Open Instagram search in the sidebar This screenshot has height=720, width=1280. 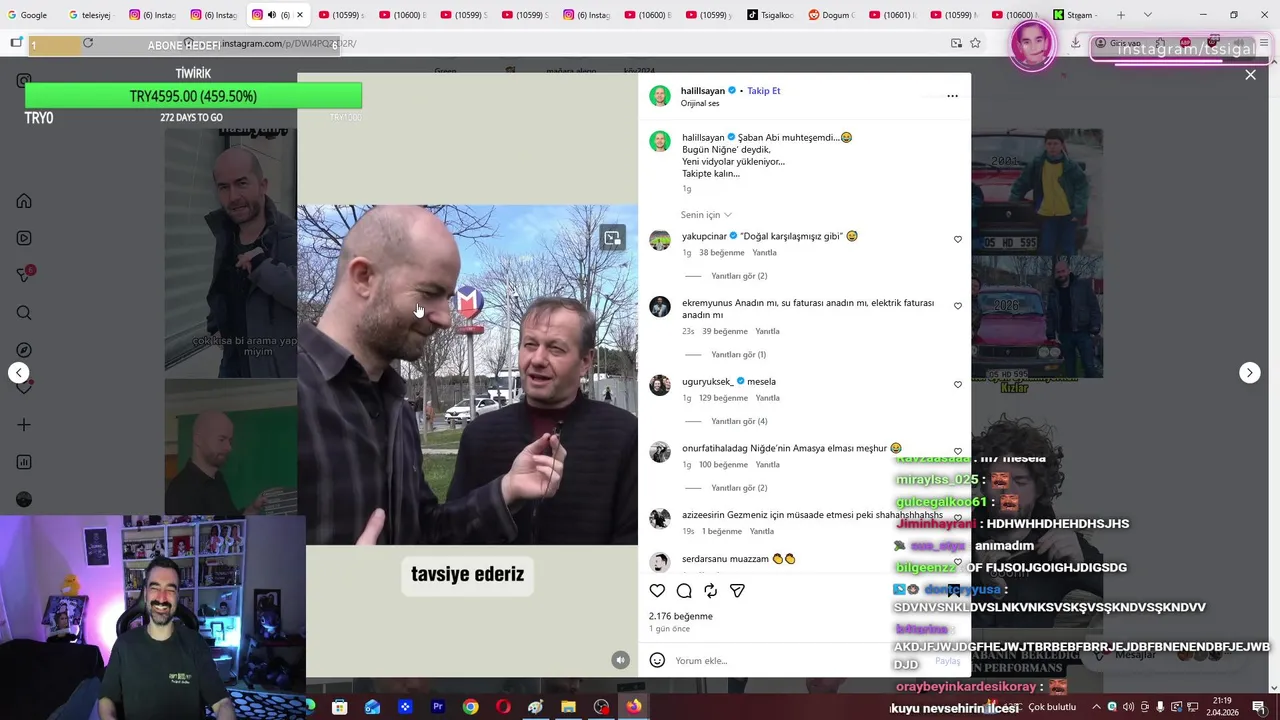pyautogui.click(x=24, y=313)
